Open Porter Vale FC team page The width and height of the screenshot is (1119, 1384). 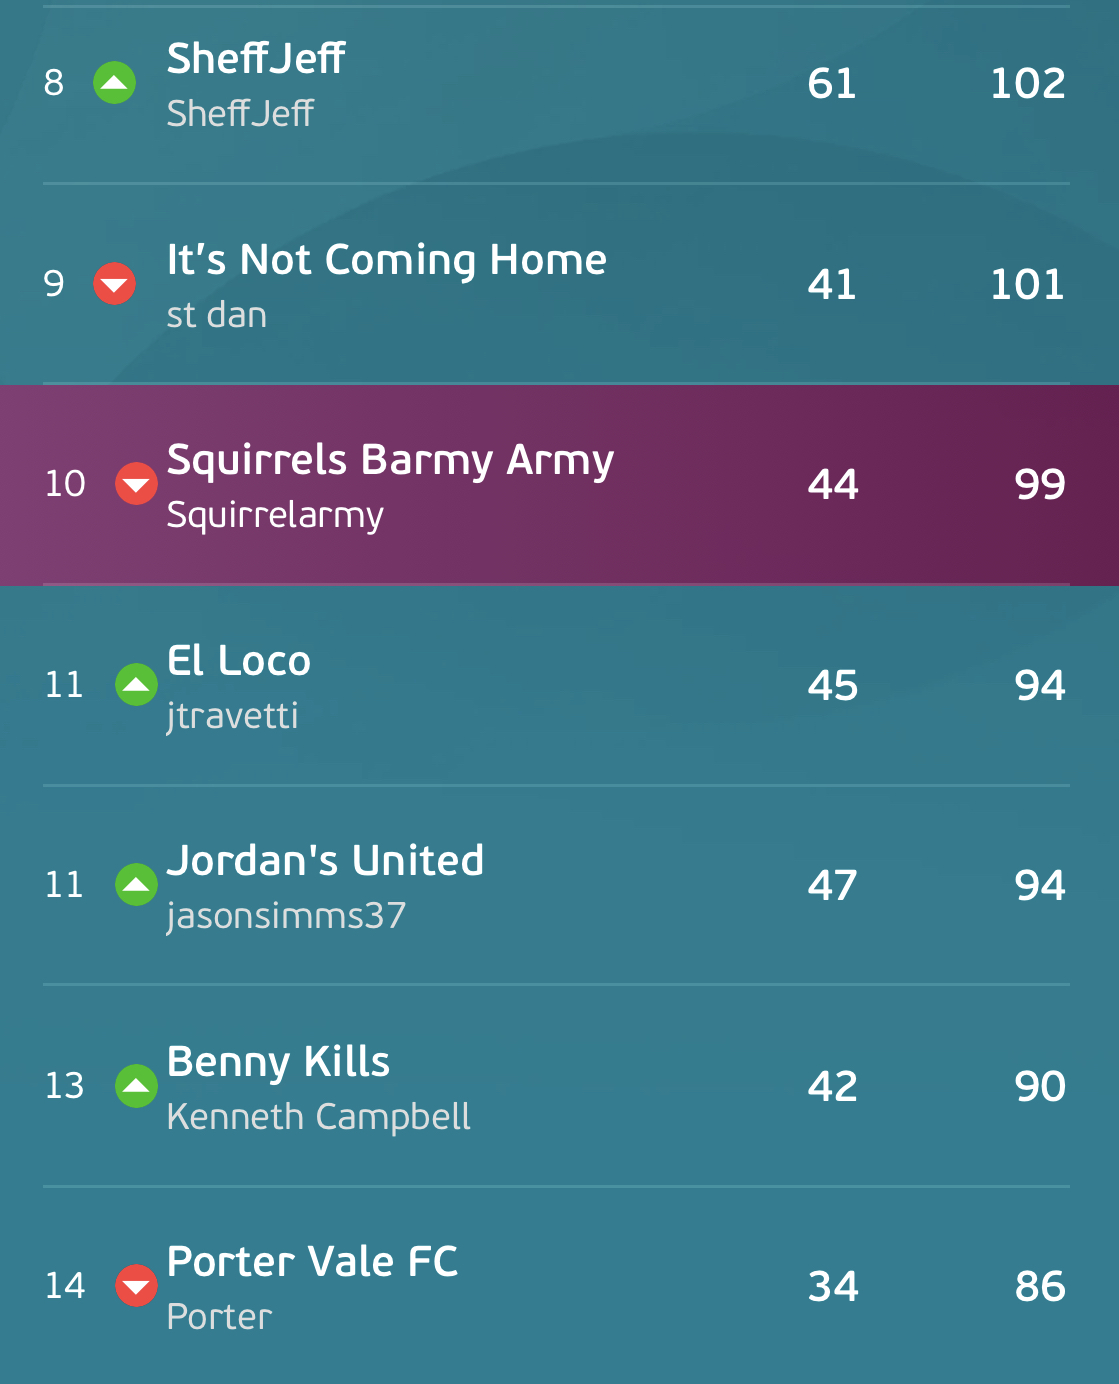(x=312, y=1262)
